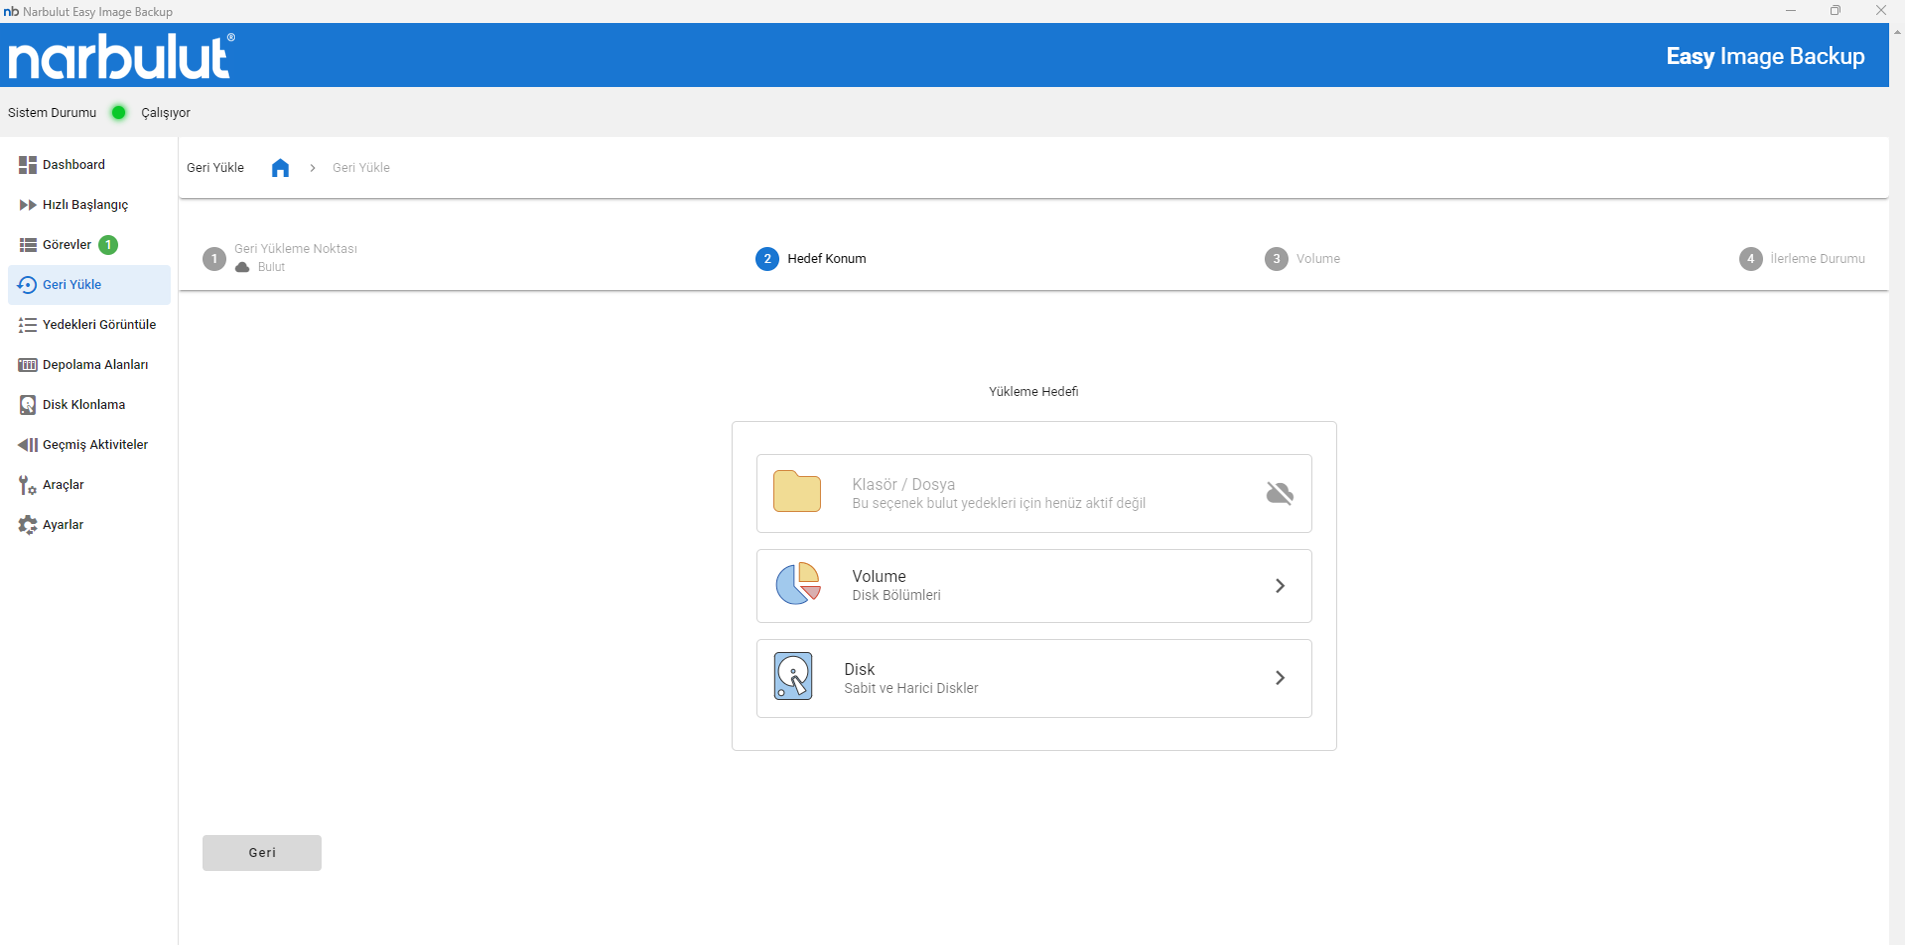Open Yedekleri Görüntüle in sidebar
The image size is (1905, 945).
[x=98, y=325]
